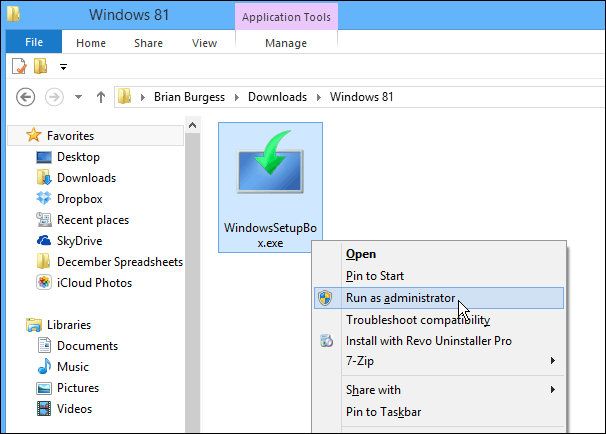Click Downloads in the address path

(x=277, y=97)
